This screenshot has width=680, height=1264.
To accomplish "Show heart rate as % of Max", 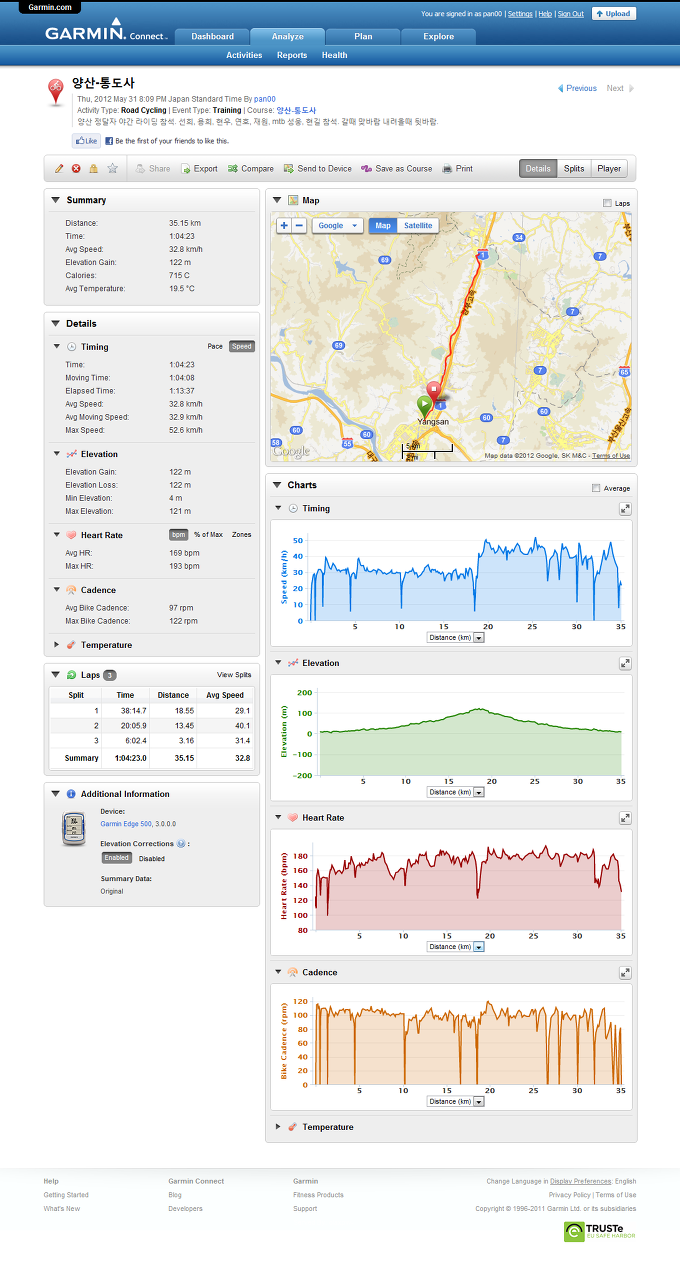I will (x=209, y=535).
